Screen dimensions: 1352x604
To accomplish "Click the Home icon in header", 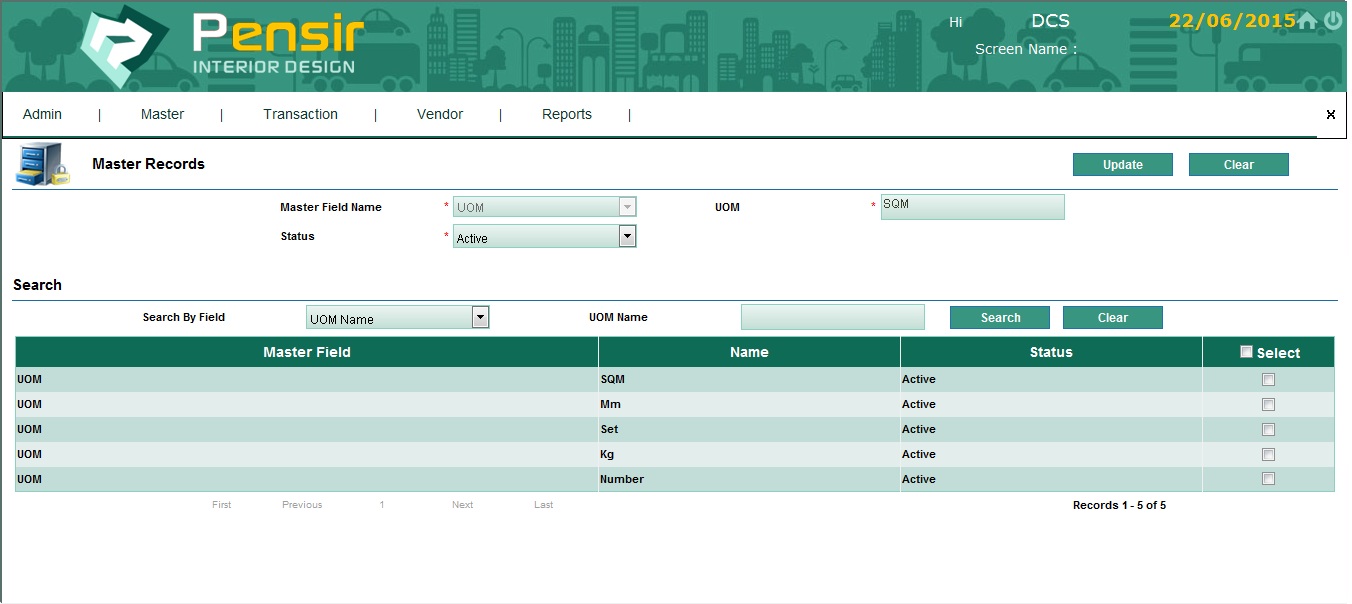I will click(x=1307, y=21).
